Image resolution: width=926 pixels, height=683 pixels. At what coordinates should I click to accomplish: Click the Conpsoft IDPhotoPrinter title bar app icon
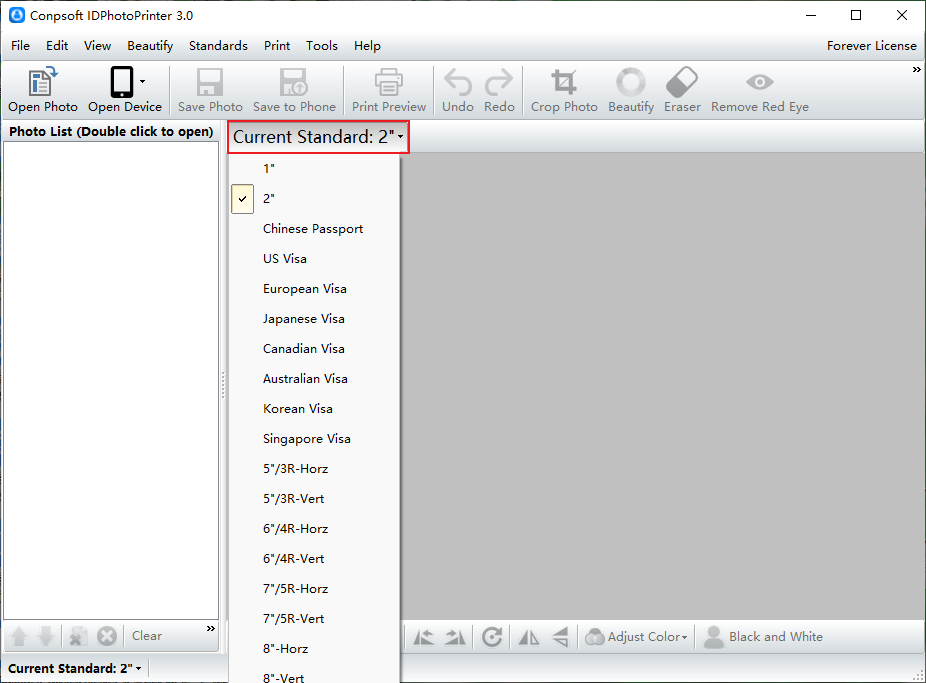(17, 15)
